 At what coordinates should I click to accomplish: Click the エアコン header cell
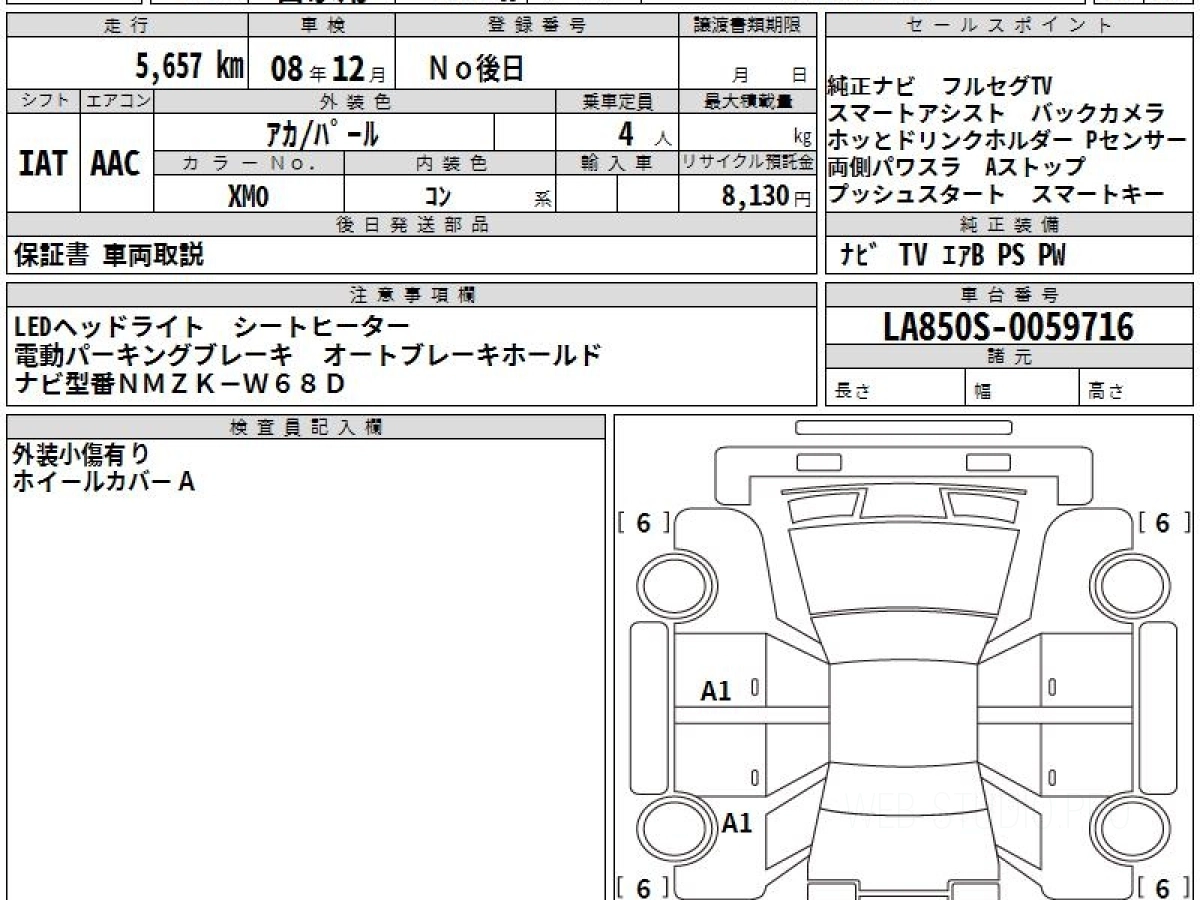(117, 101)
